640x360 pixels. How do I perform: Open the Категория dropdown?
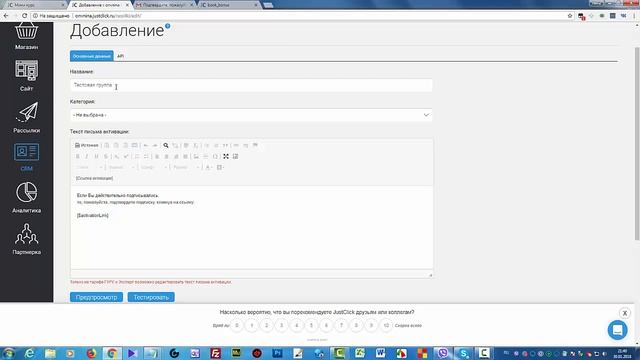point(251,115)
